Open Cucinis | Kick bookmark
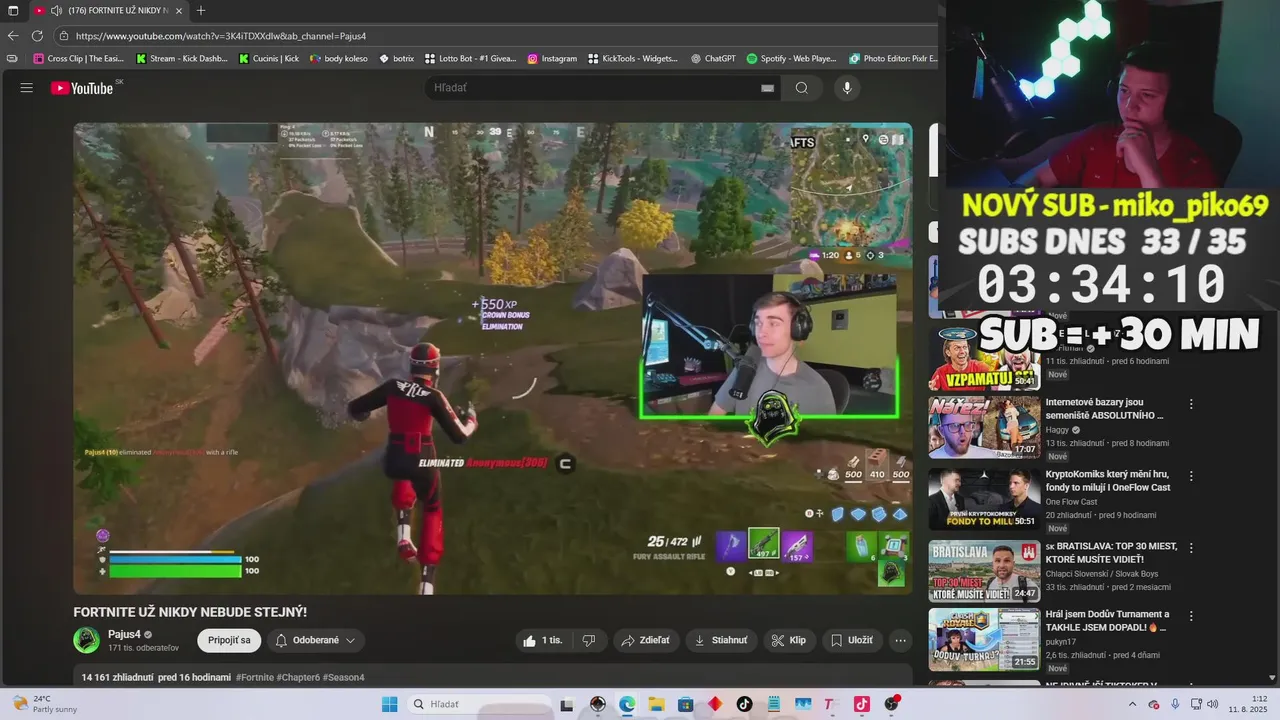This screenshot has height=720, width=1280. click(x=269, y=59)
